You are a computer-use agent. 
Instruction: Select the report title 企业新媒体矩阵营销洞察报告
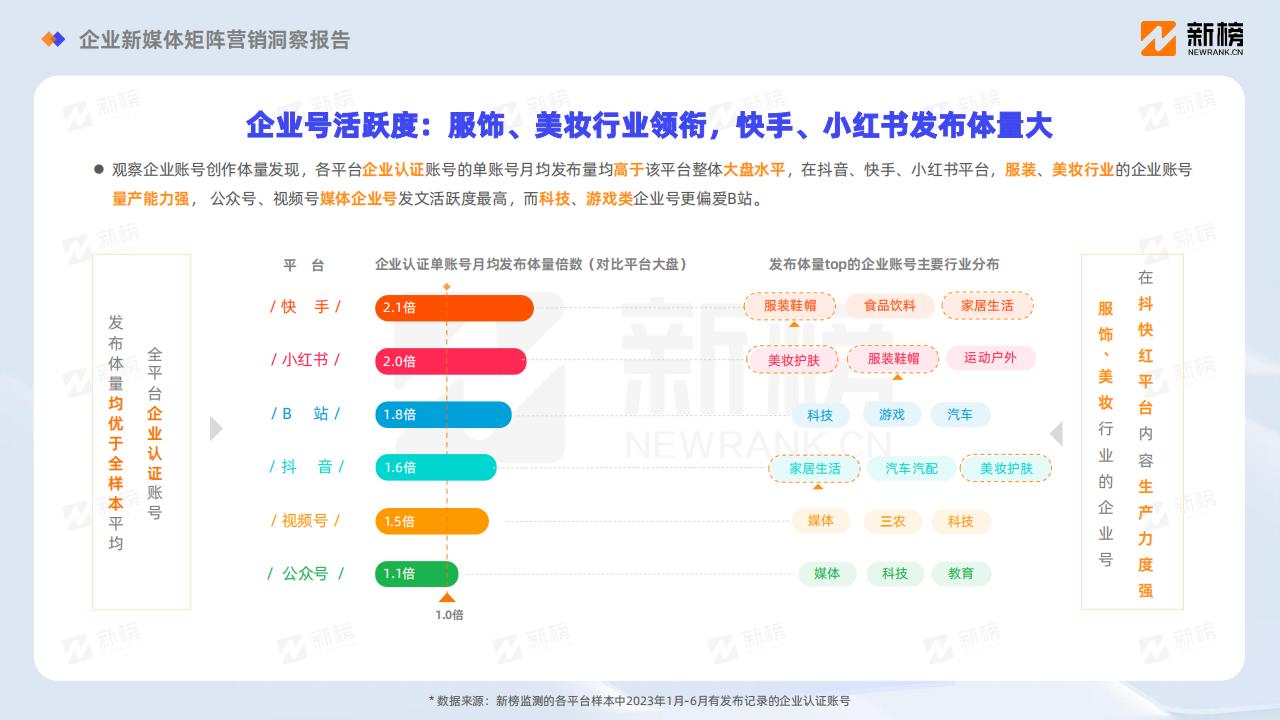coord(215,40)
